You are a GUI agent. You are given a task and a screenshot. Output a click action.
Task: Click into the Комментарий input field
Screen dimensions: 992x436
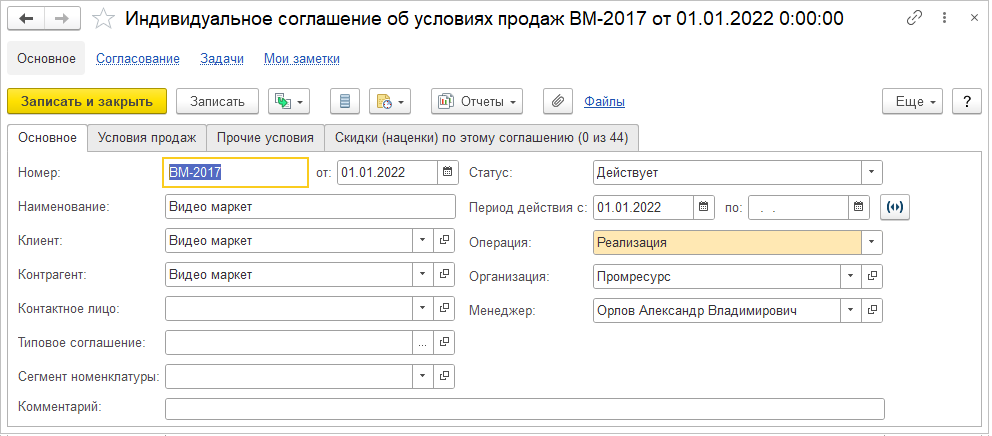[524, 408]
